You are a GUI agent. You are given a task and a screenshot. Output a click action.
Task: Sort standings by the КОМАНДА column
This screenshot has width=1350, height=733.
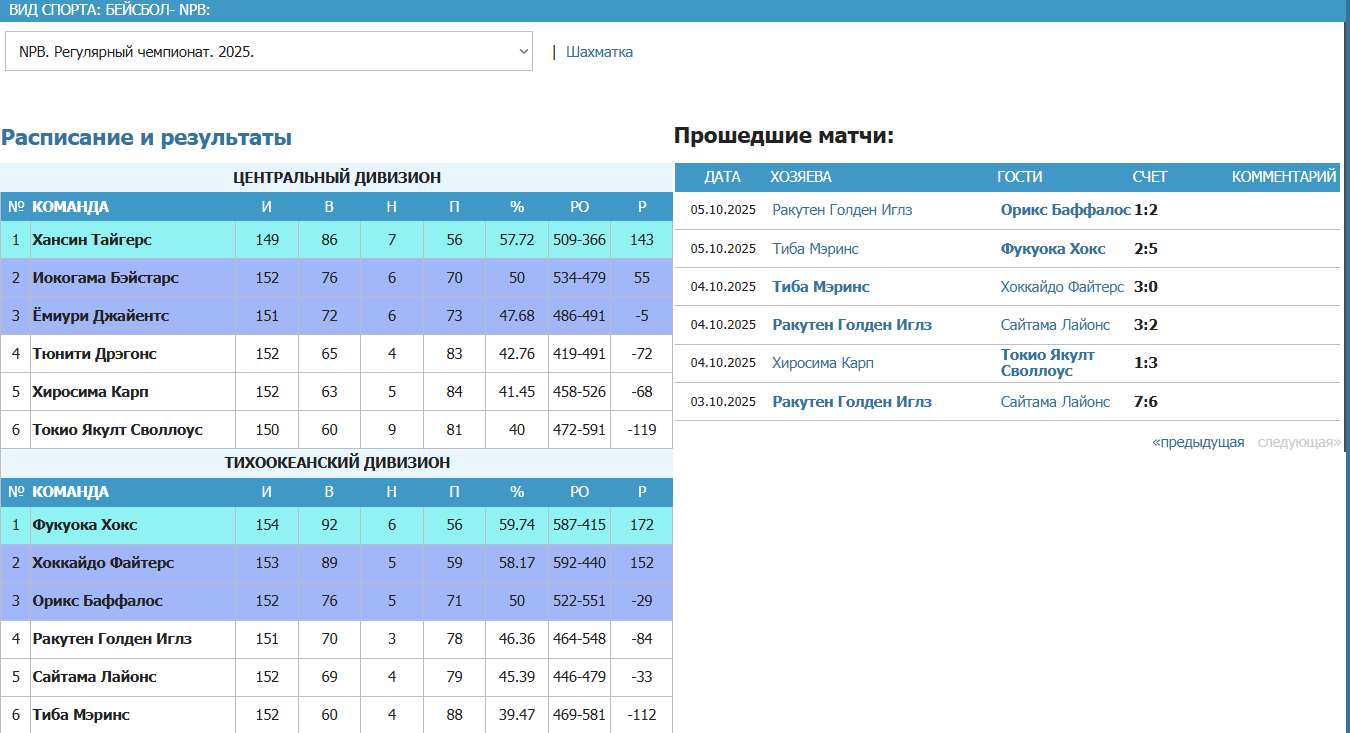coord(70,207)
